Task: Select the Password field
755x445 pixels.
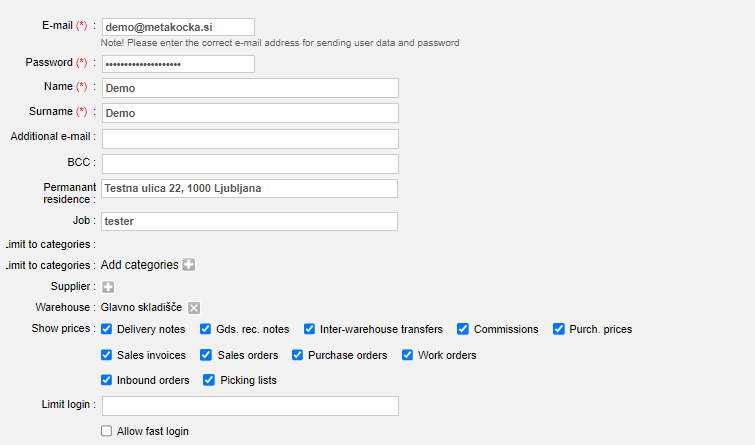Action: click(x=178, y=64)
